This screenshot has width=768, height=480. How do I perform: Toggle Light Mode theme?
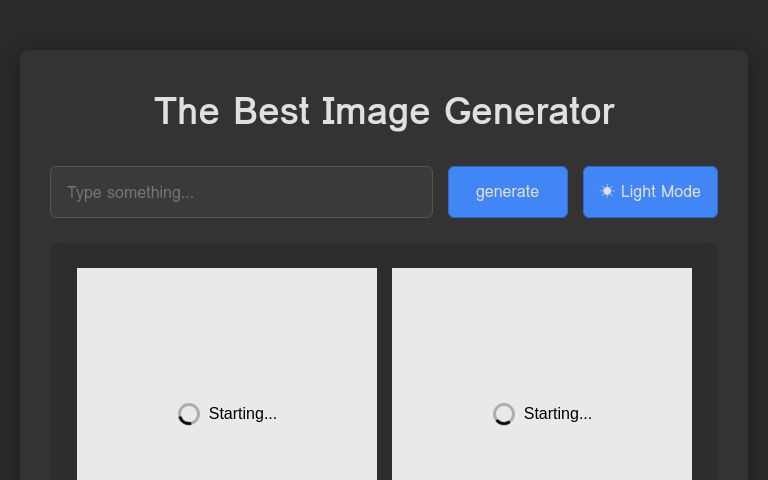pyautogui.click(x=650, y=192)
